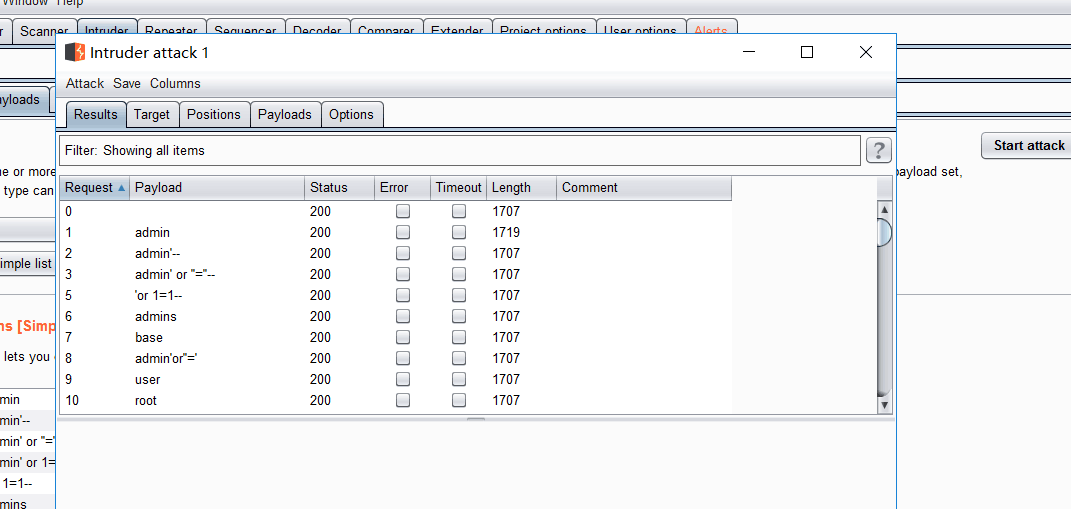Sort results by Payload column header
1071x509 pixels.
click(217, 188)
